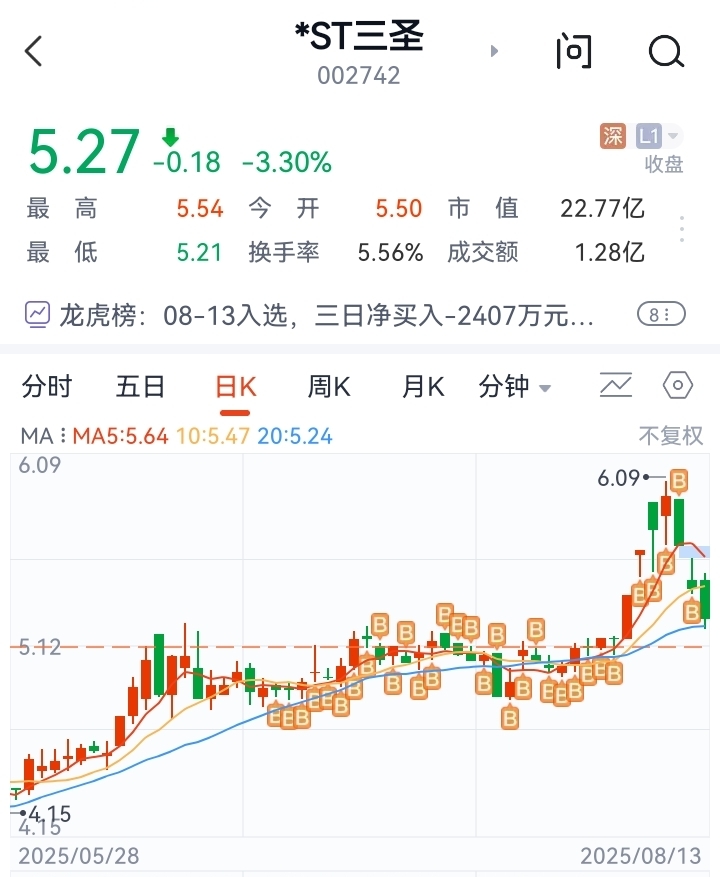Tap the 10:5.47 moving average value
Screen dimensions: 720x877
pyautogui.click(x=213, y=436)
